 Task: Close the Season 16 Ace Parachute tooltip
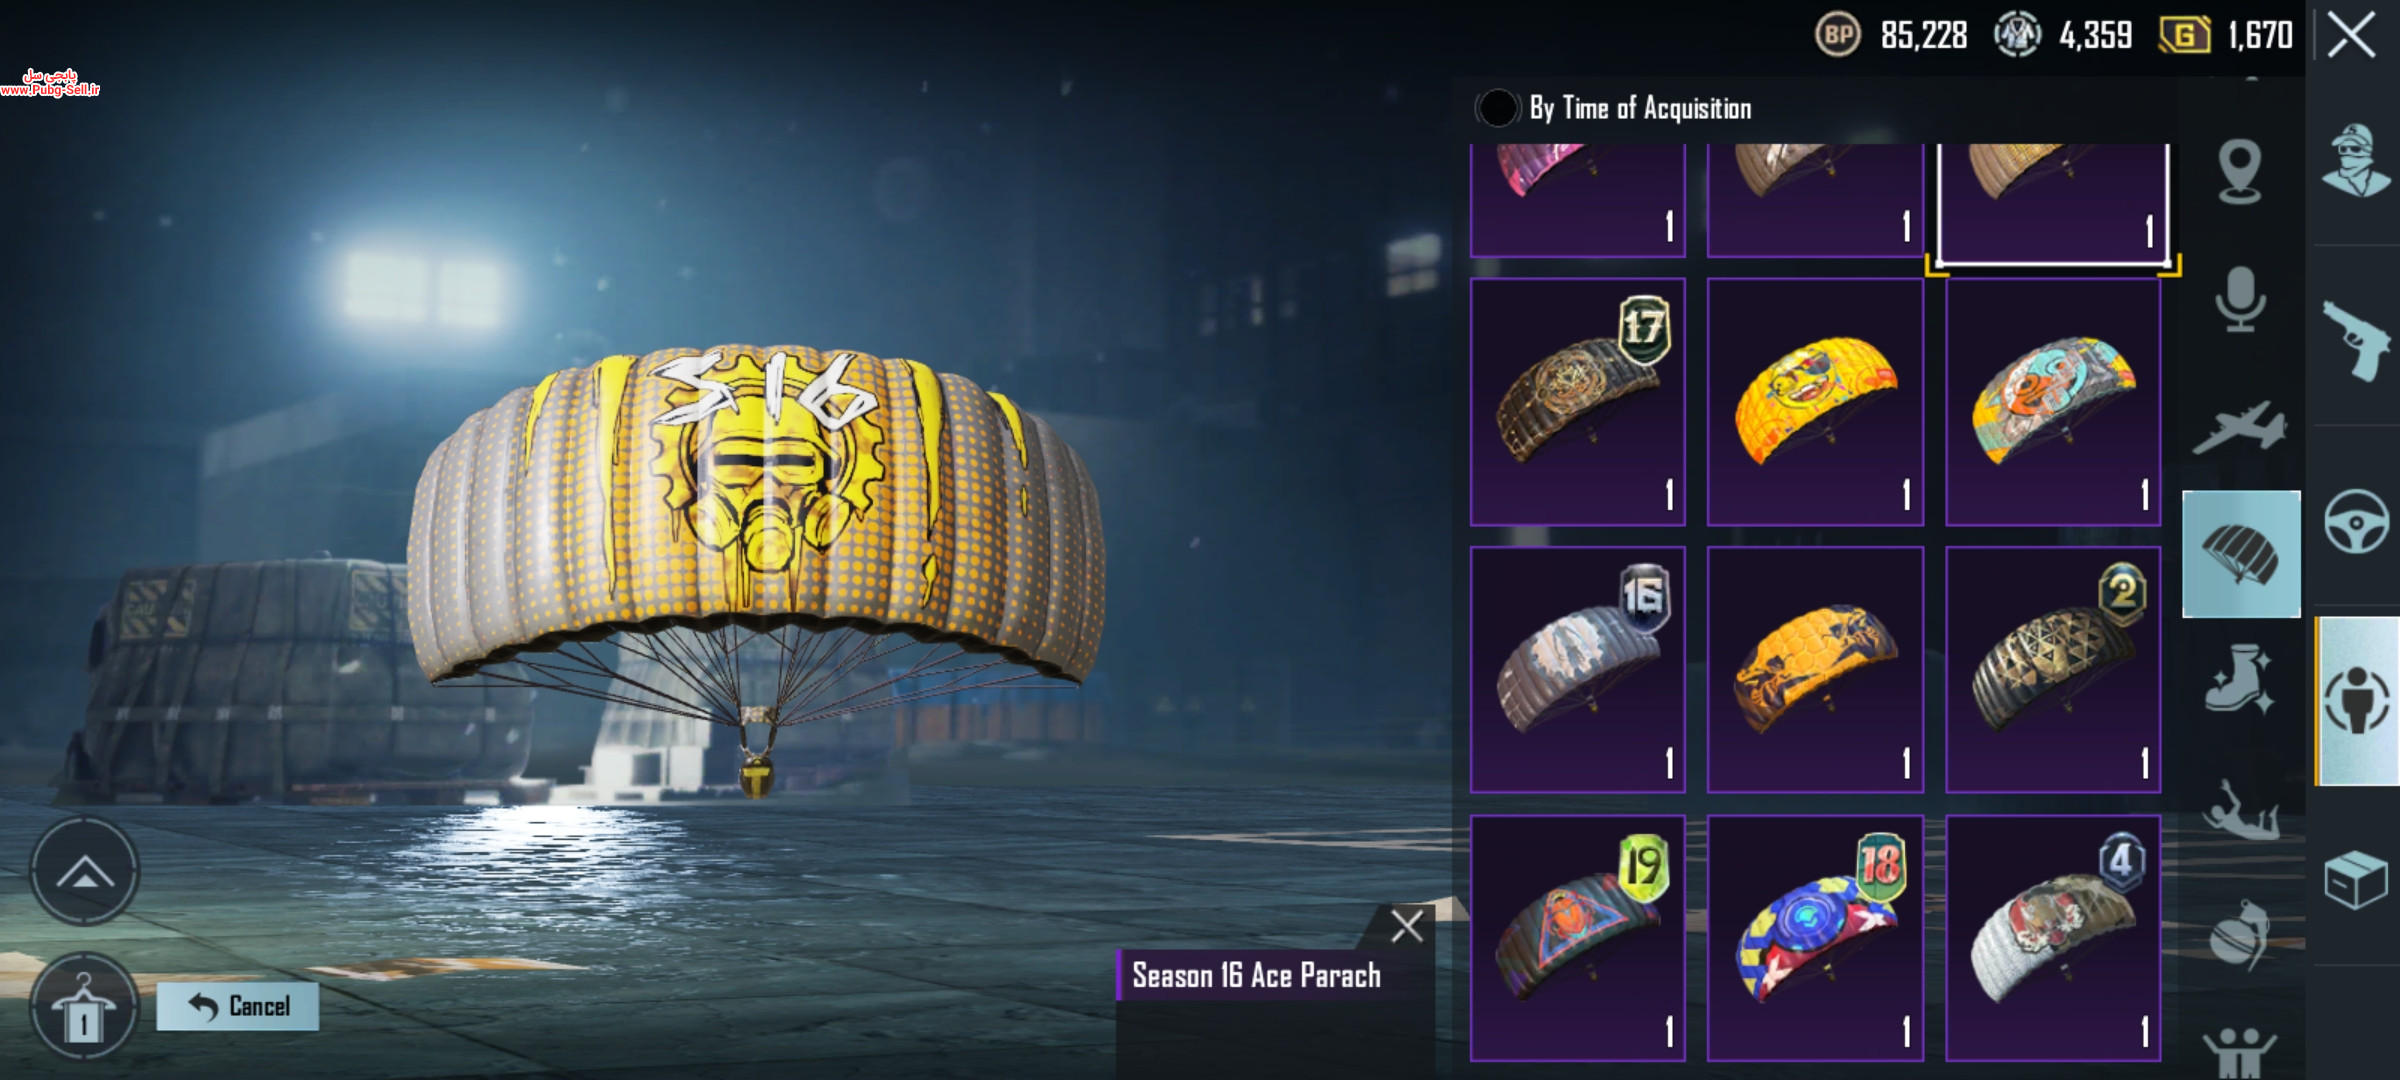click(x=1407, y=927)
